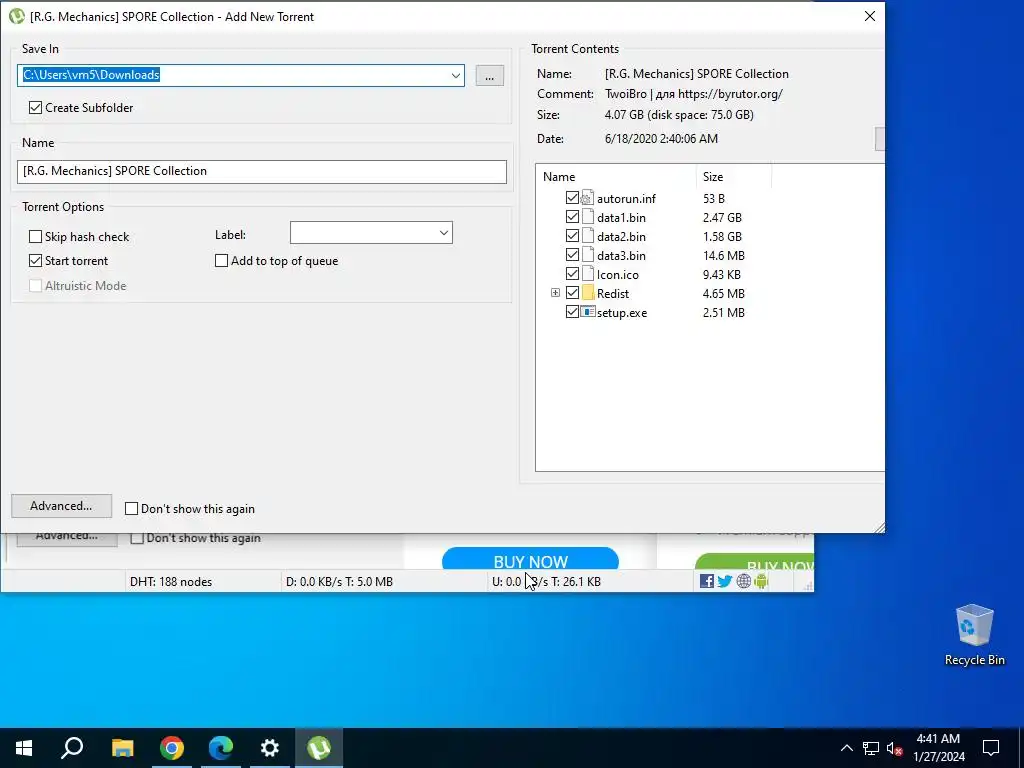Click the Redist folder icon
Viewport: 1024px width, 768px height.
point(587,293)
